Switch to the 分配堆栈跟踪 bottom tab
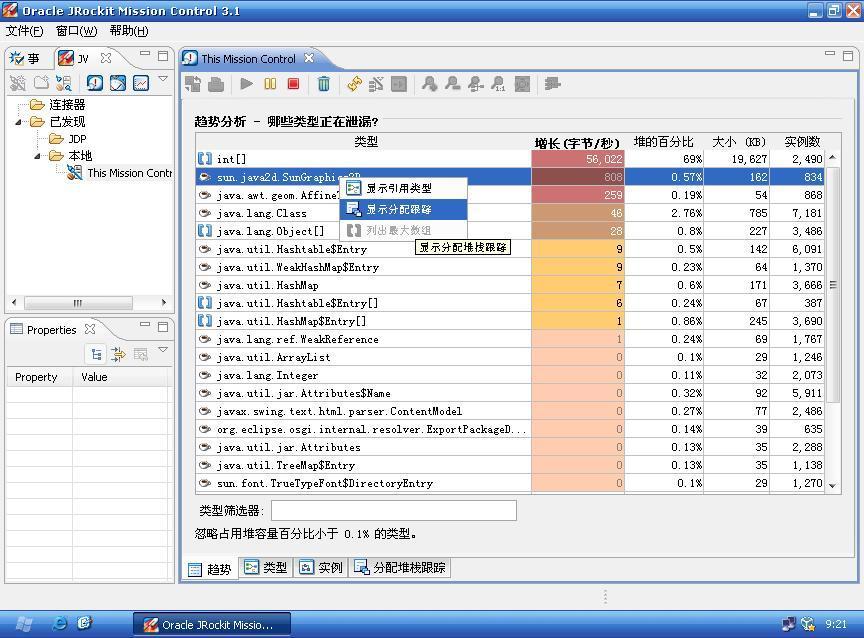This screenshot has width=864, height=638. click(400, 567)
